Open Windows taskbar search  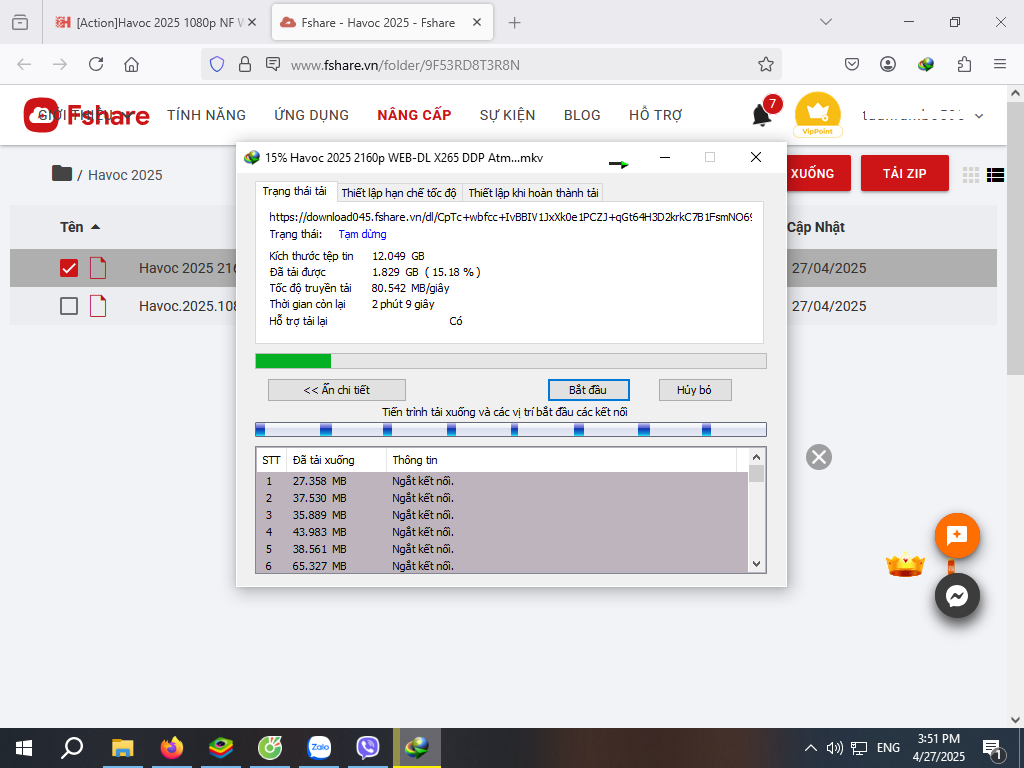click(72, 748)
